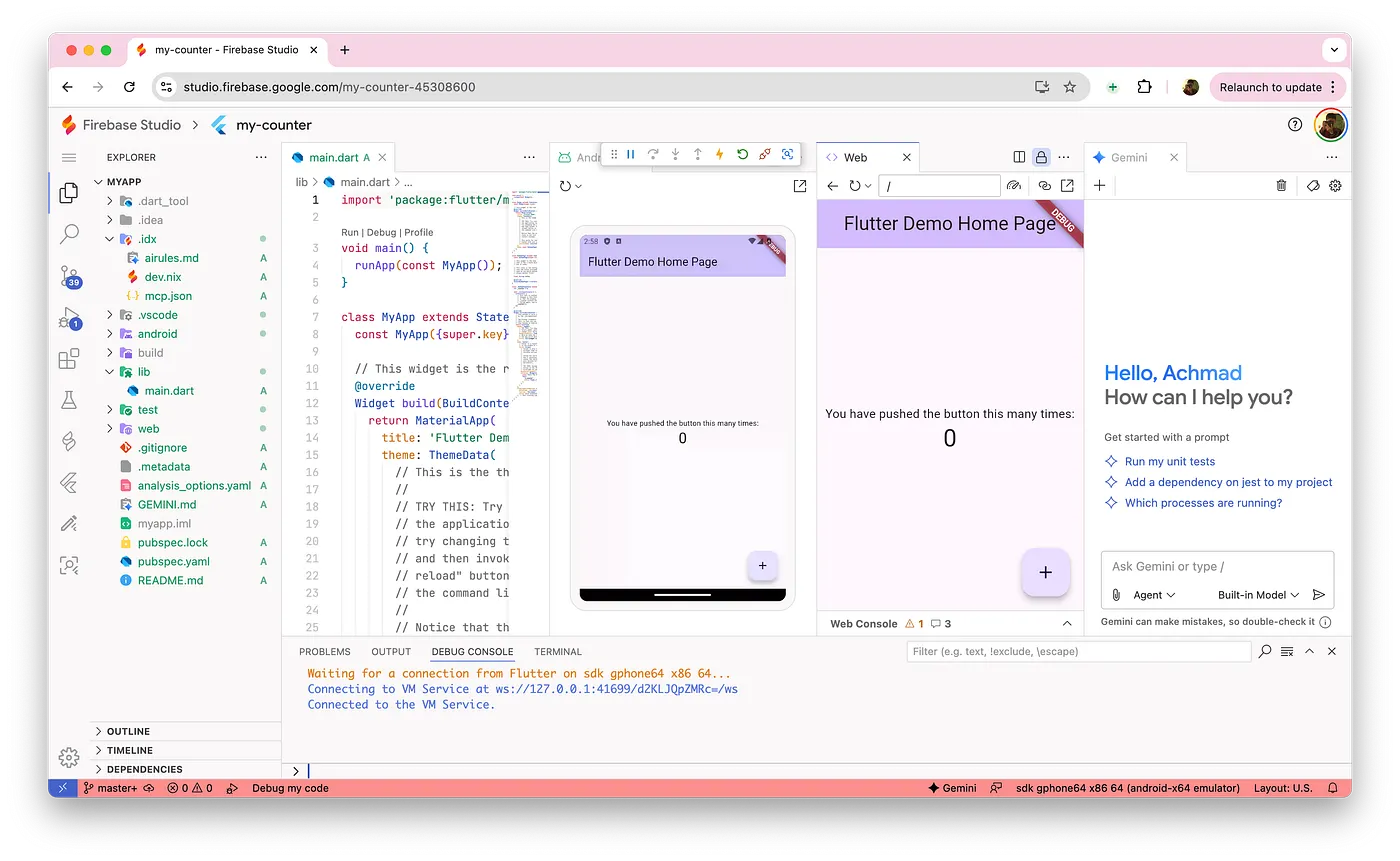This screenshot has width=1400, height=861.
Task: Open README.md file in explorer
Action: pos(170,580)
